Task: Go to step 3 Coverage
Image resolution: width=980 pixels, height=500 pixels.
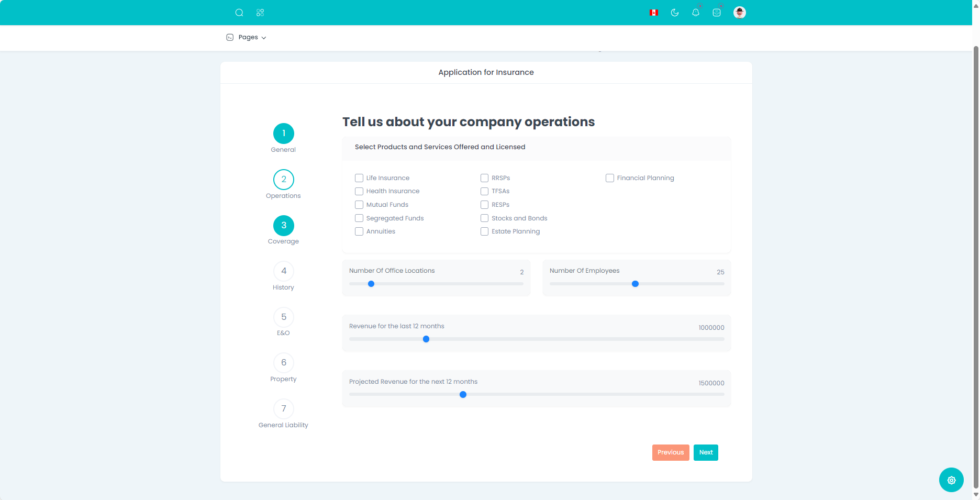Action: 283,225
